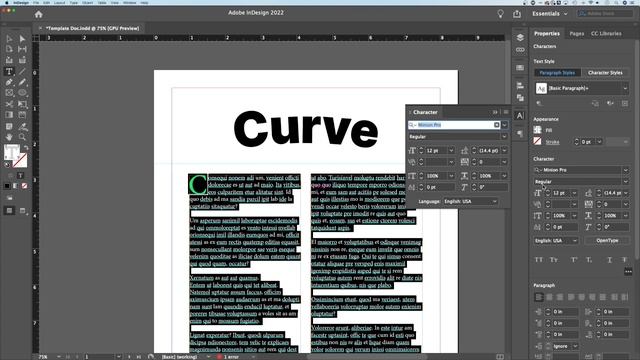Toggle All Caps in Properties panel
Viewport: 640px width, 360px height.
tap(539, 260)
